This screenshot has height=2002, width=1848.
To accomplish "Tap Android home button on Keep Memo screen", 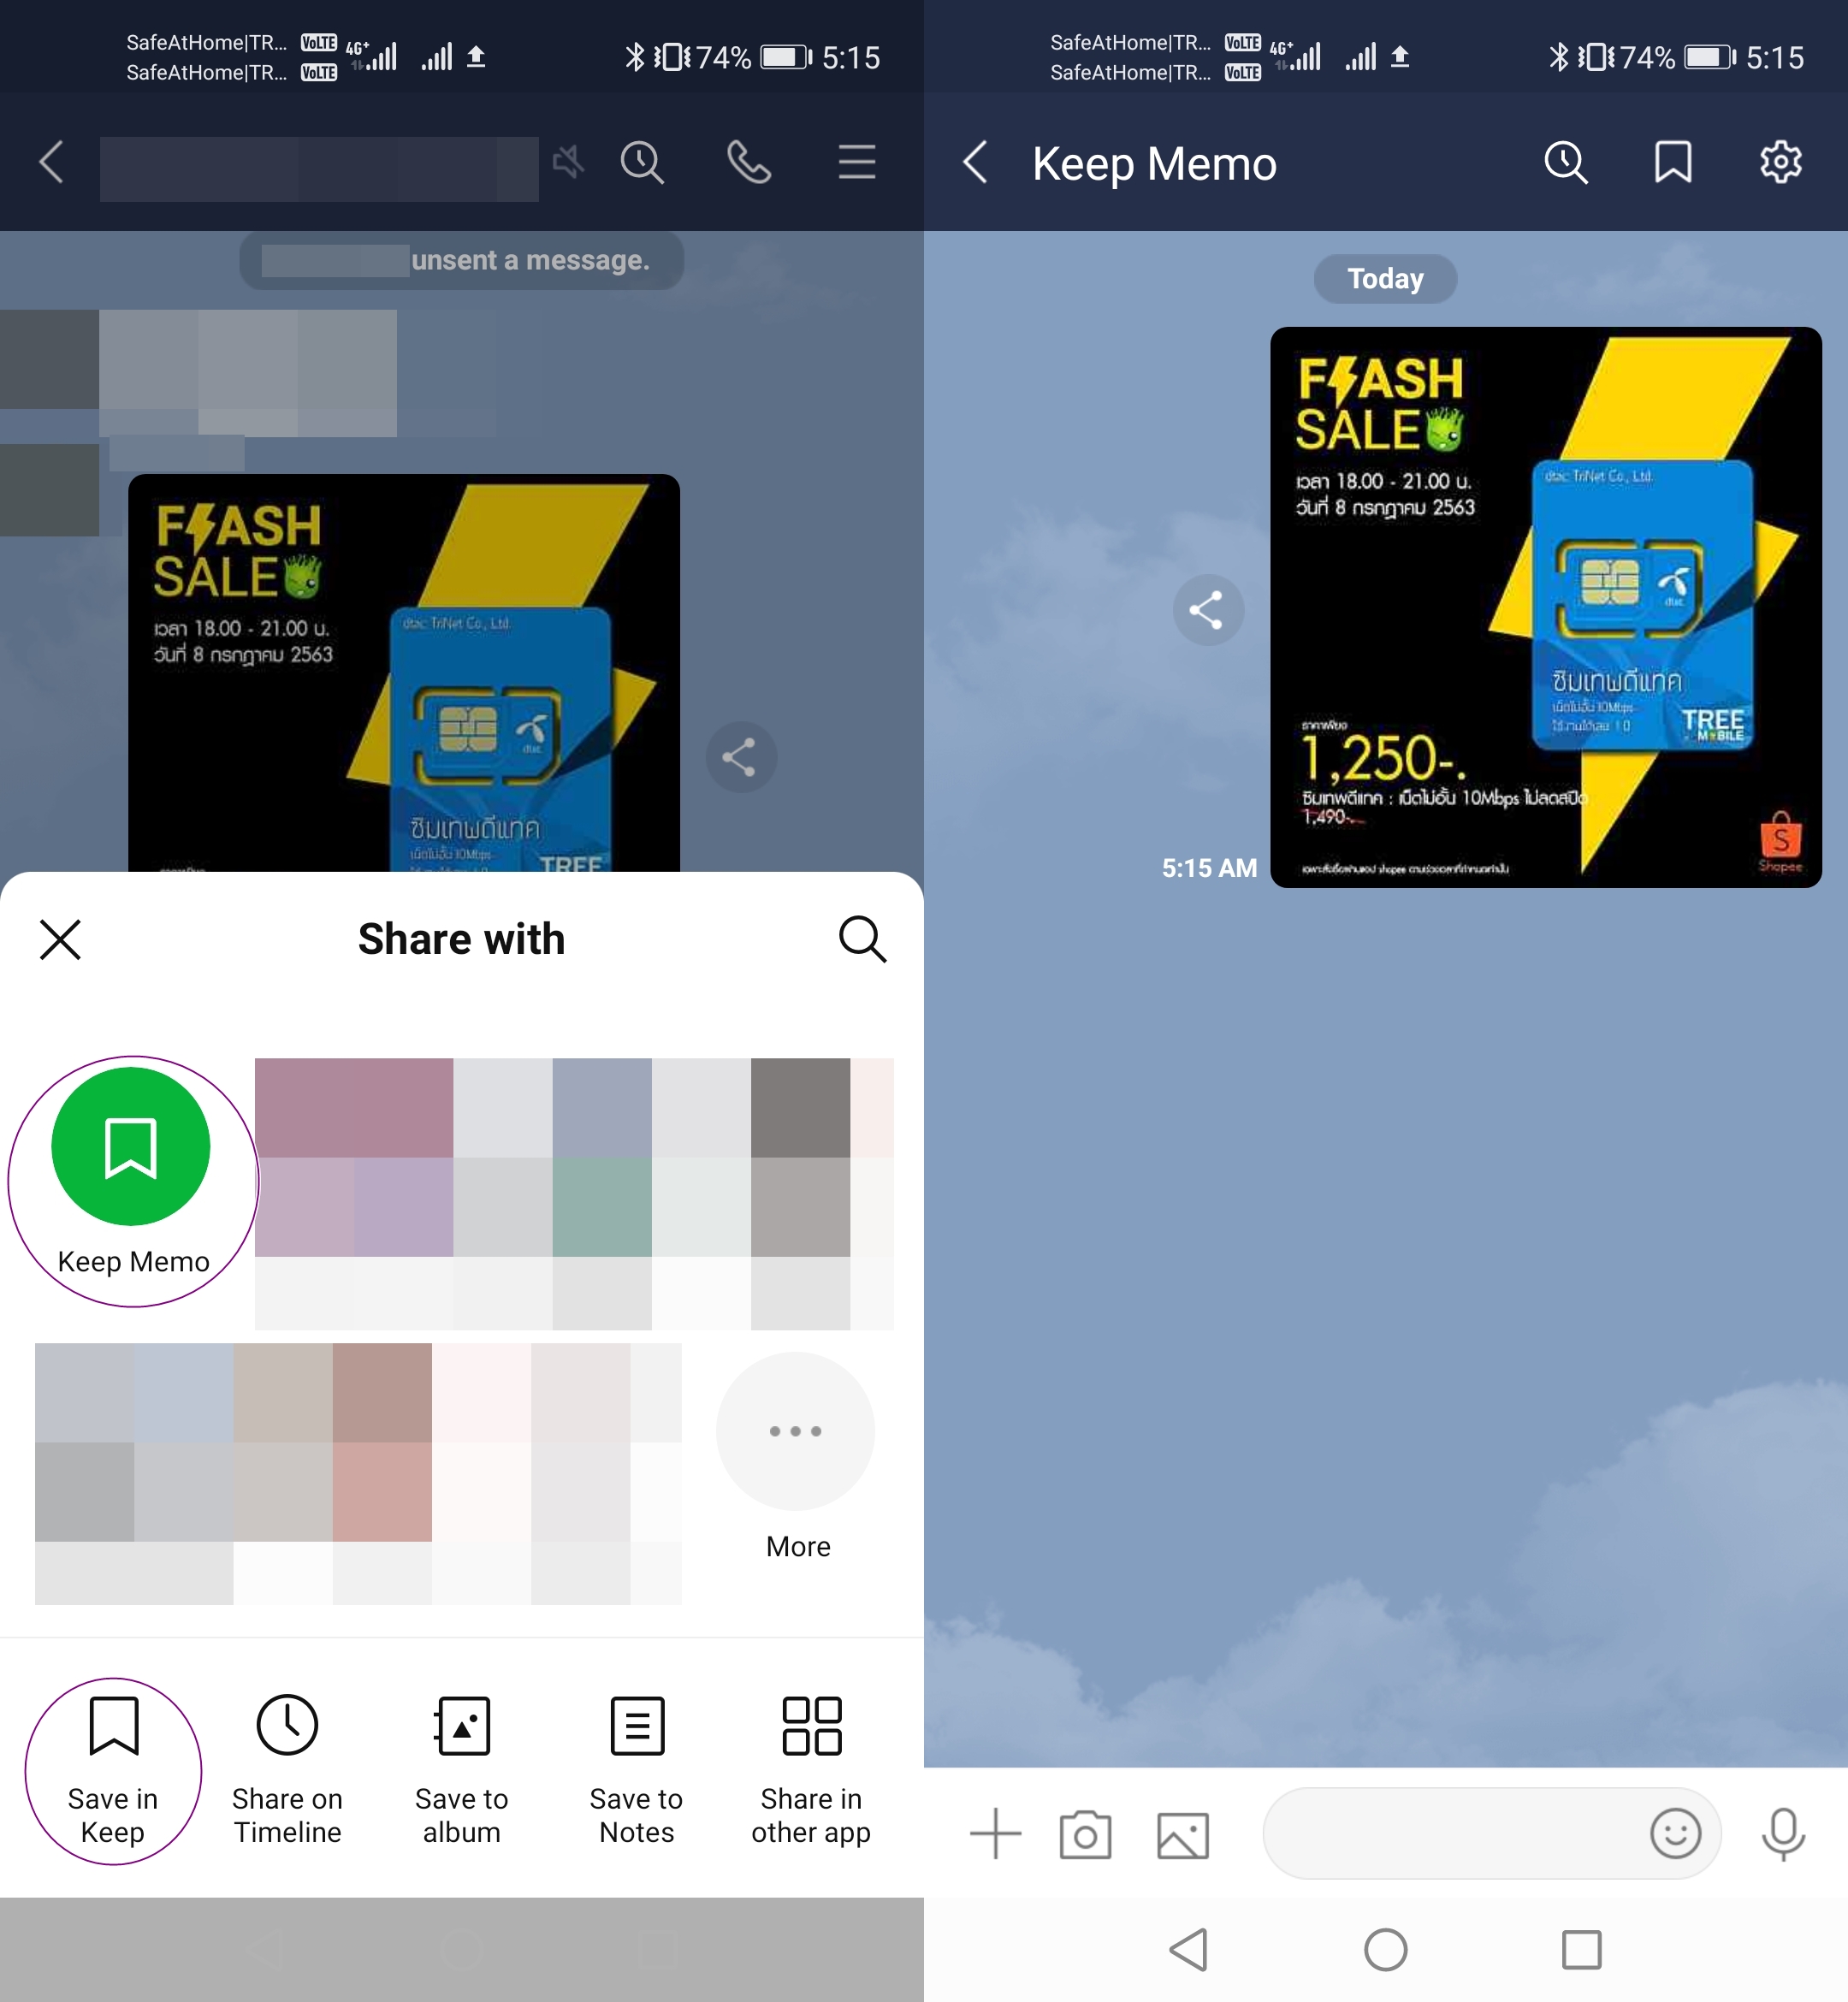I will pos(1385,1949).
